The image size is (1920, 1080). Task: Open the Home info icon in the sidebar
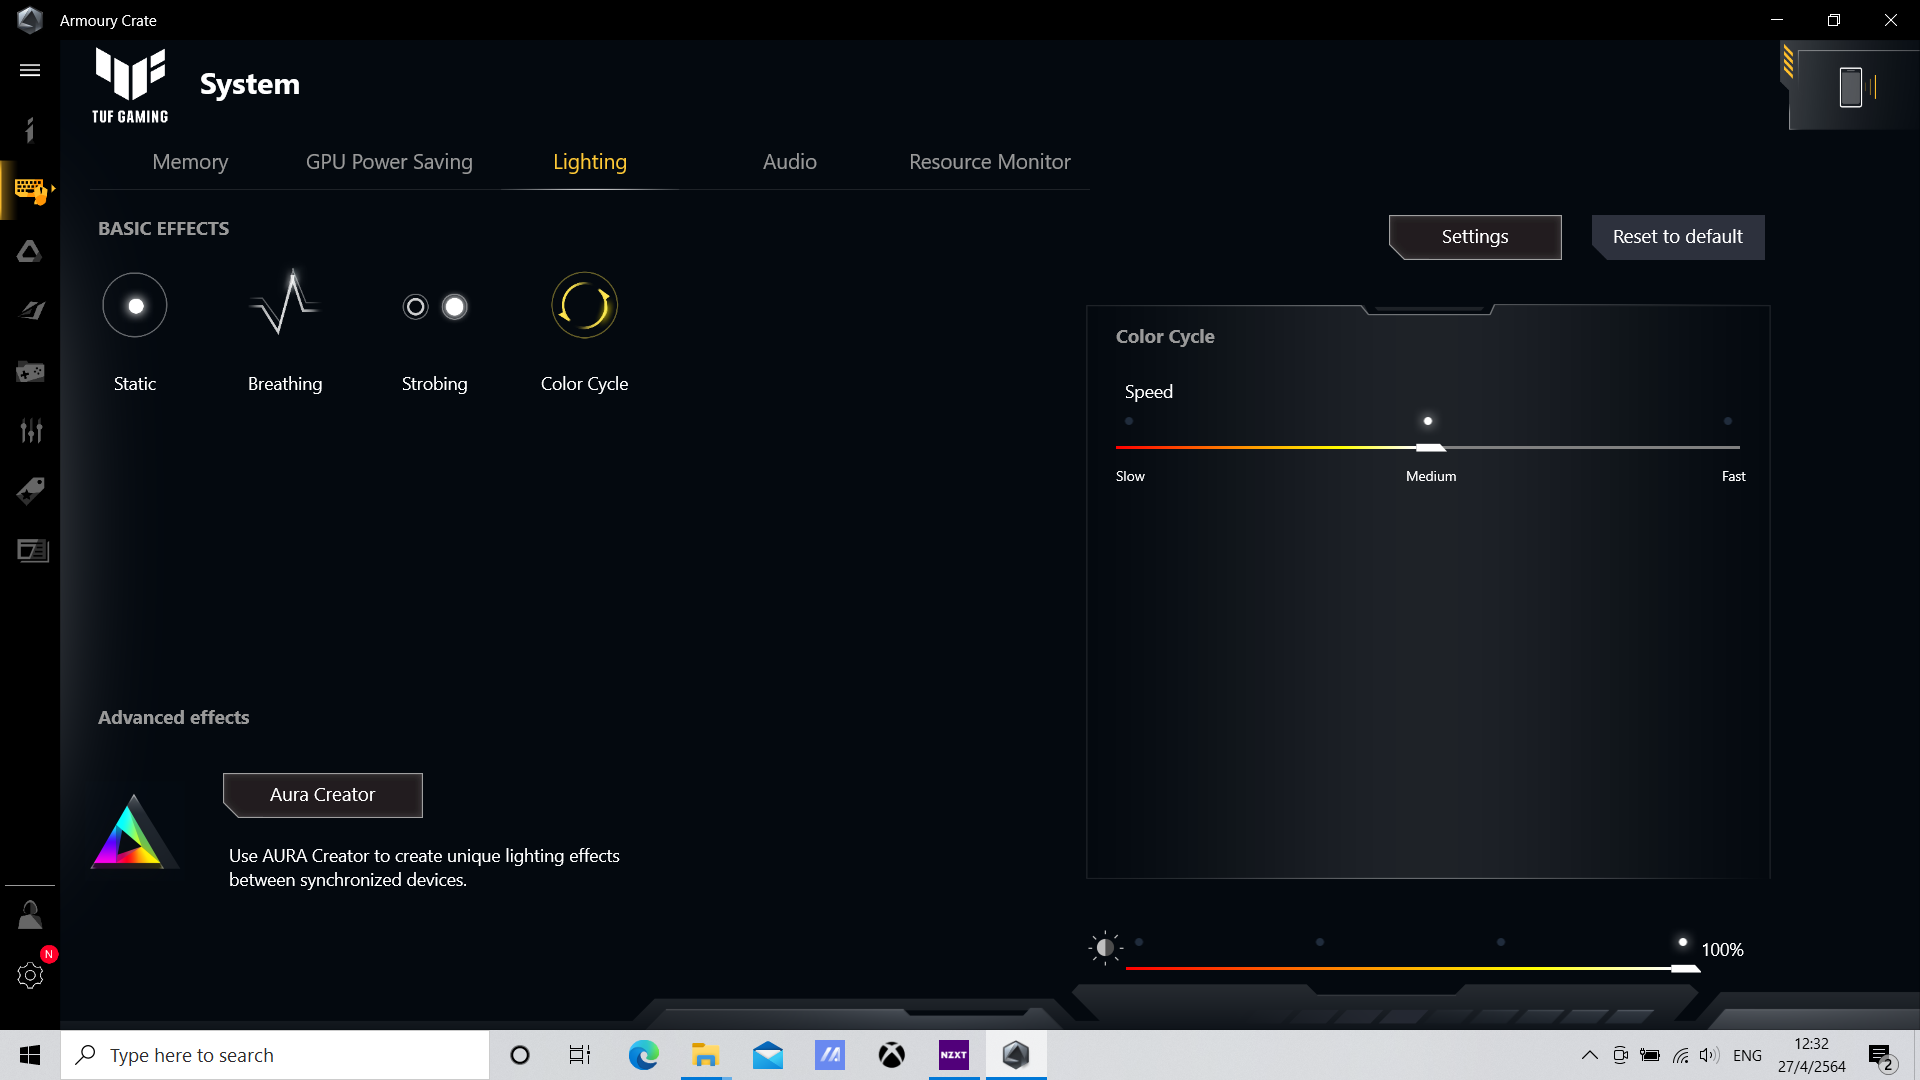[x=30, y=130]
